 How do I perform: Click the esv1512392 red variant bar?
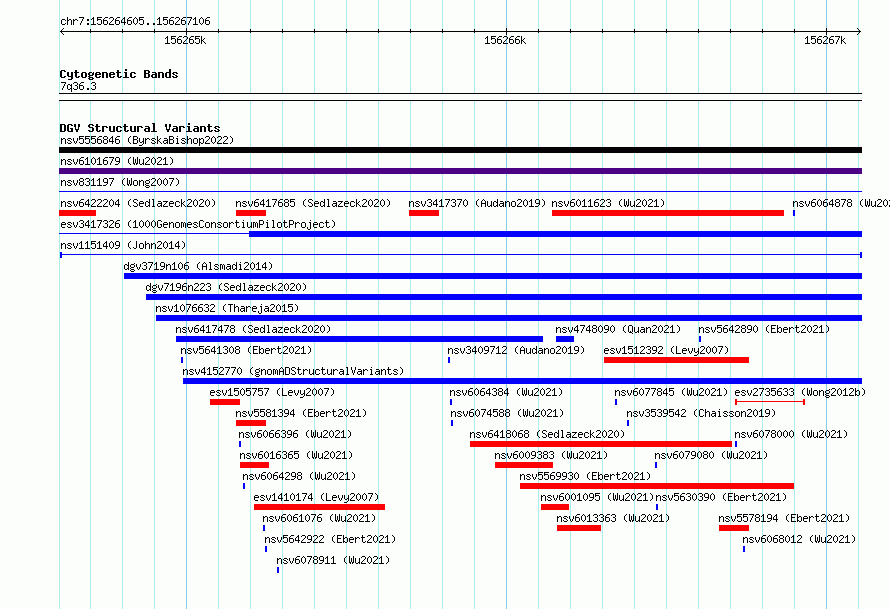click(x=677, y=360)
